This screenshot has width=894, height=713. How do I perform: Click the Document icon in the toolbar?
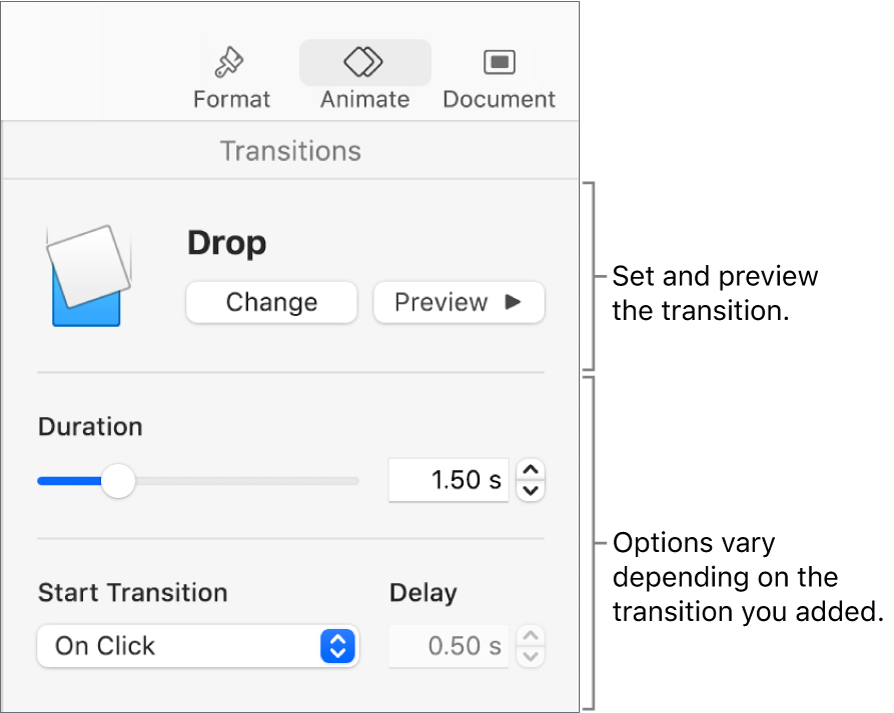[x=498, y=62]
